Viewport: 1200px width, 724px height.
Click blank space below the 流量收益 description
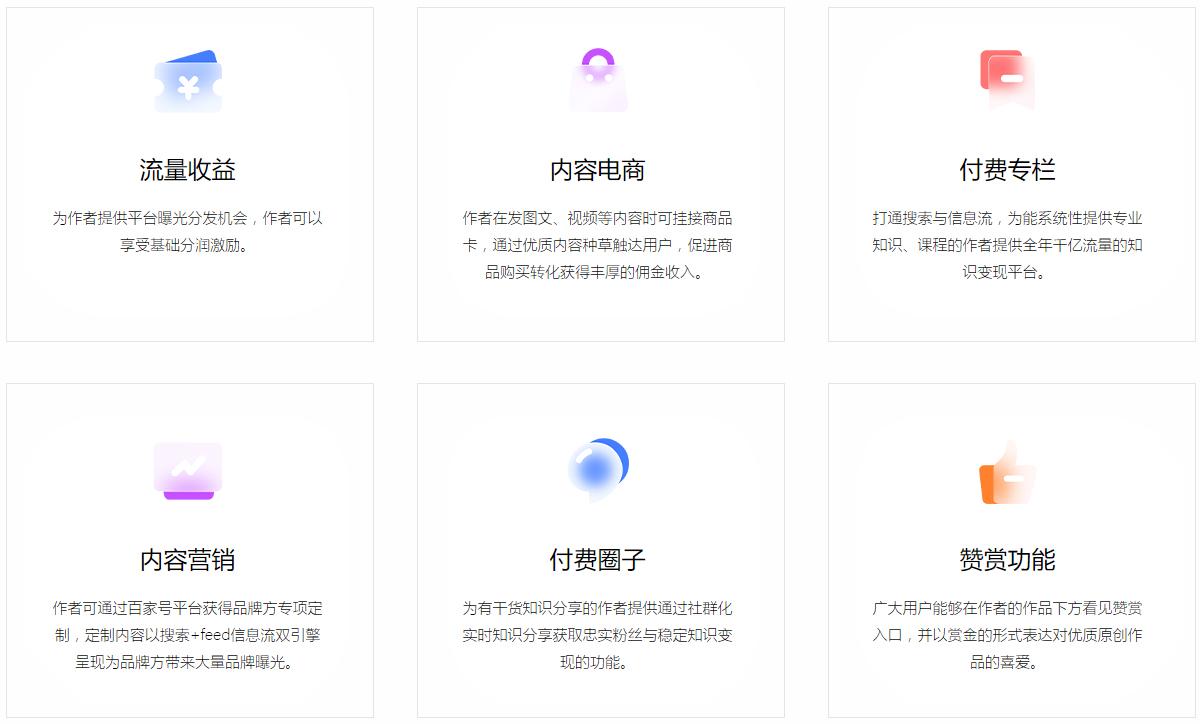[188, 300]
